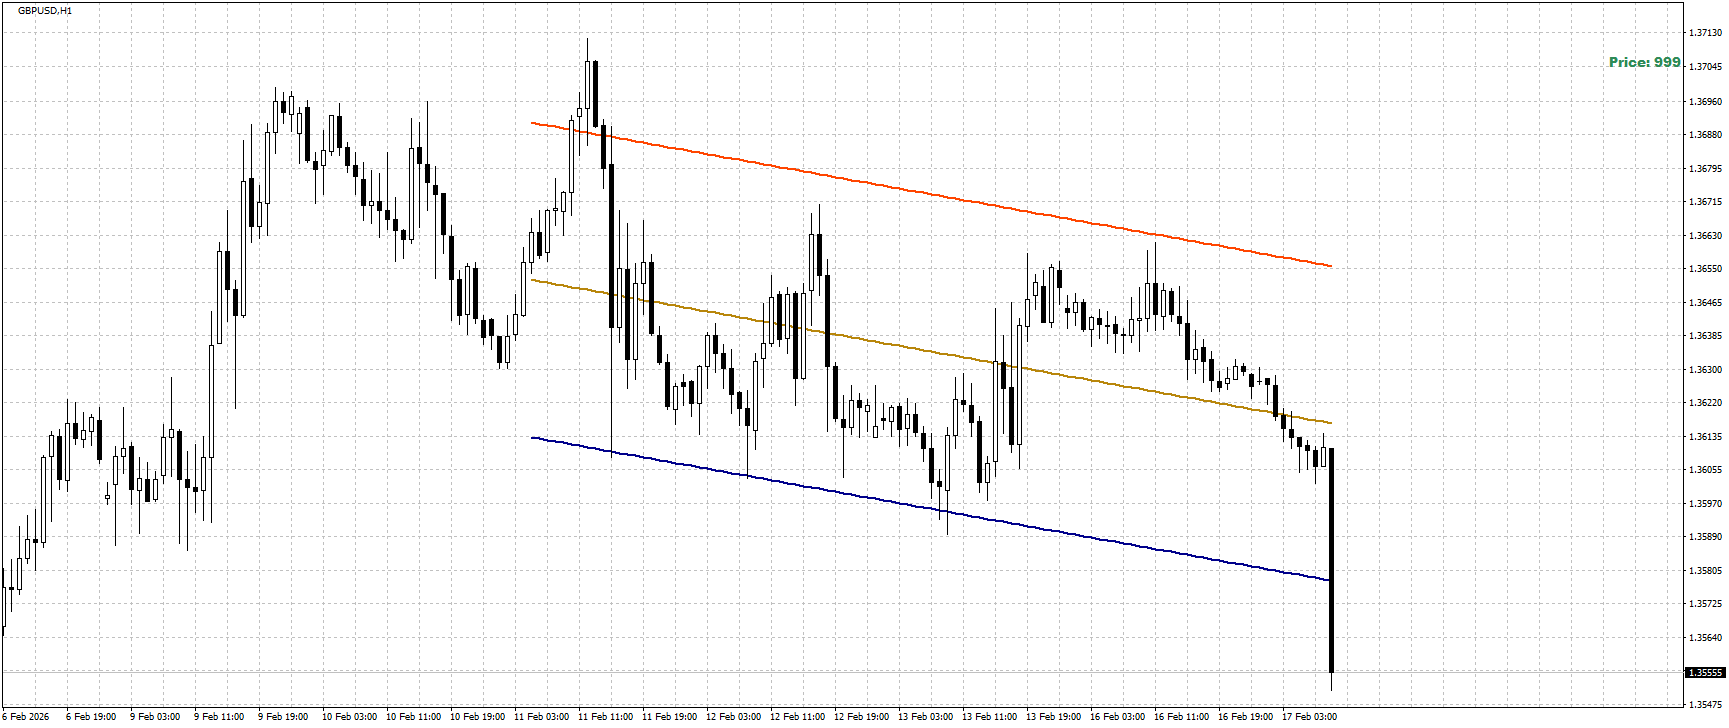The image size is (1729, 728).
Task: Select the golden middle channel trendline
Action: 931,351
